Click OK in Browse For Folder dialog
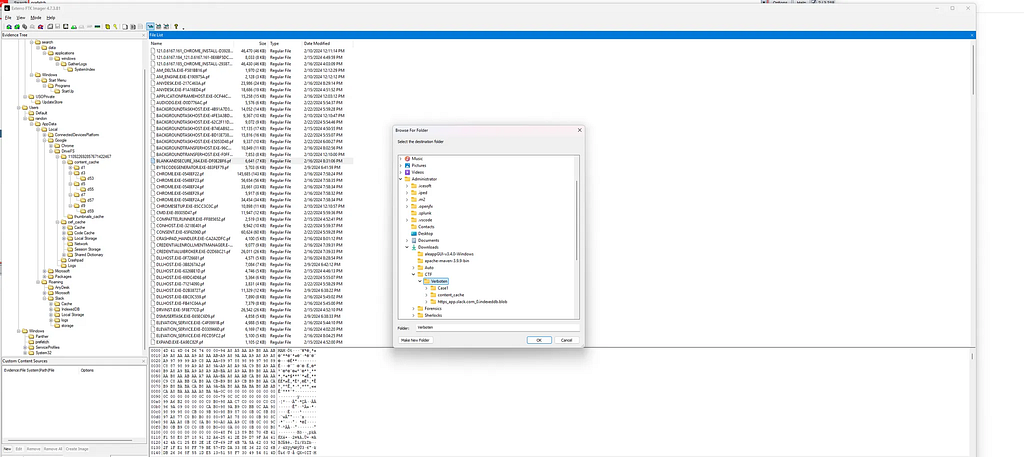The width and height of the screenshot is (1024, 457). [539, 340]
